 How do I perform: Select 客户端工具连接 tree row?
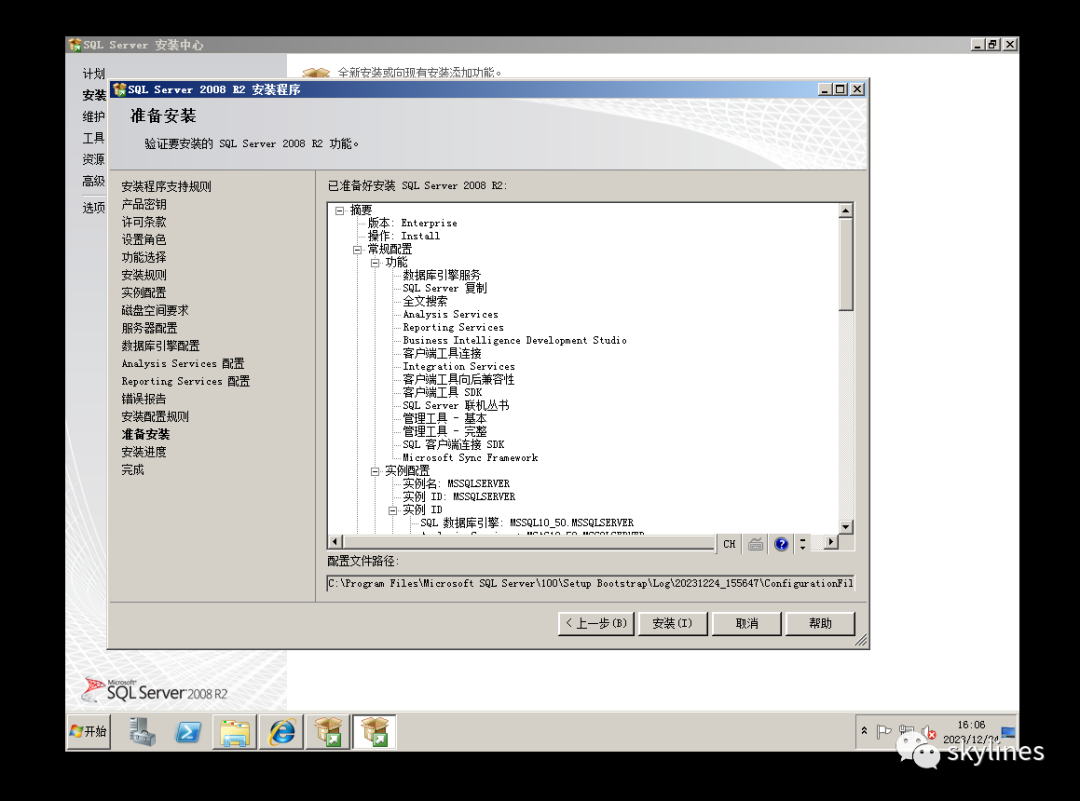coord(442,353)
